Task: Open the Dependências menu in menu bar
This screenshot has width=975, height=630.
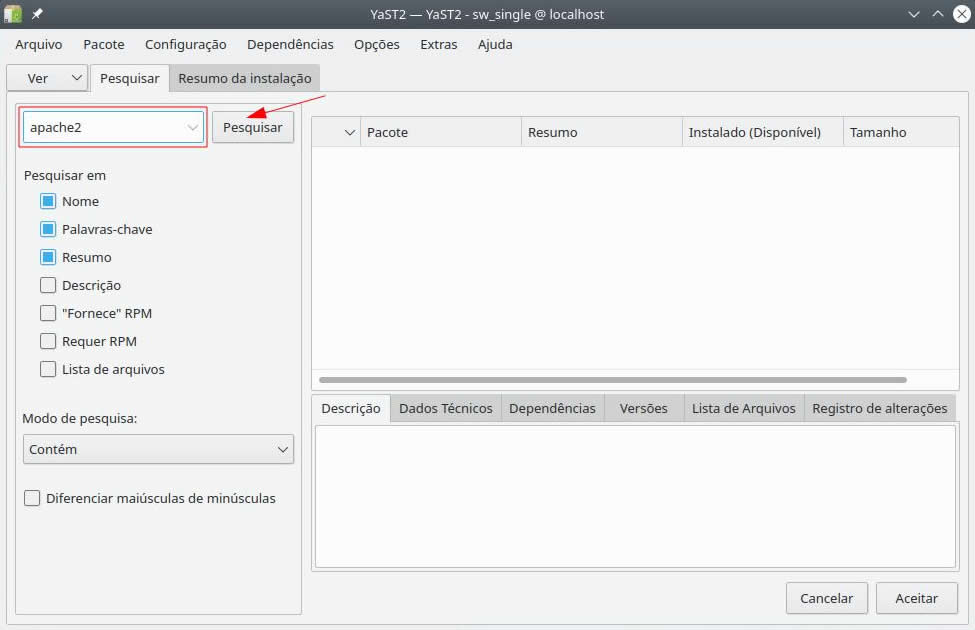Action: pos(290,44)
